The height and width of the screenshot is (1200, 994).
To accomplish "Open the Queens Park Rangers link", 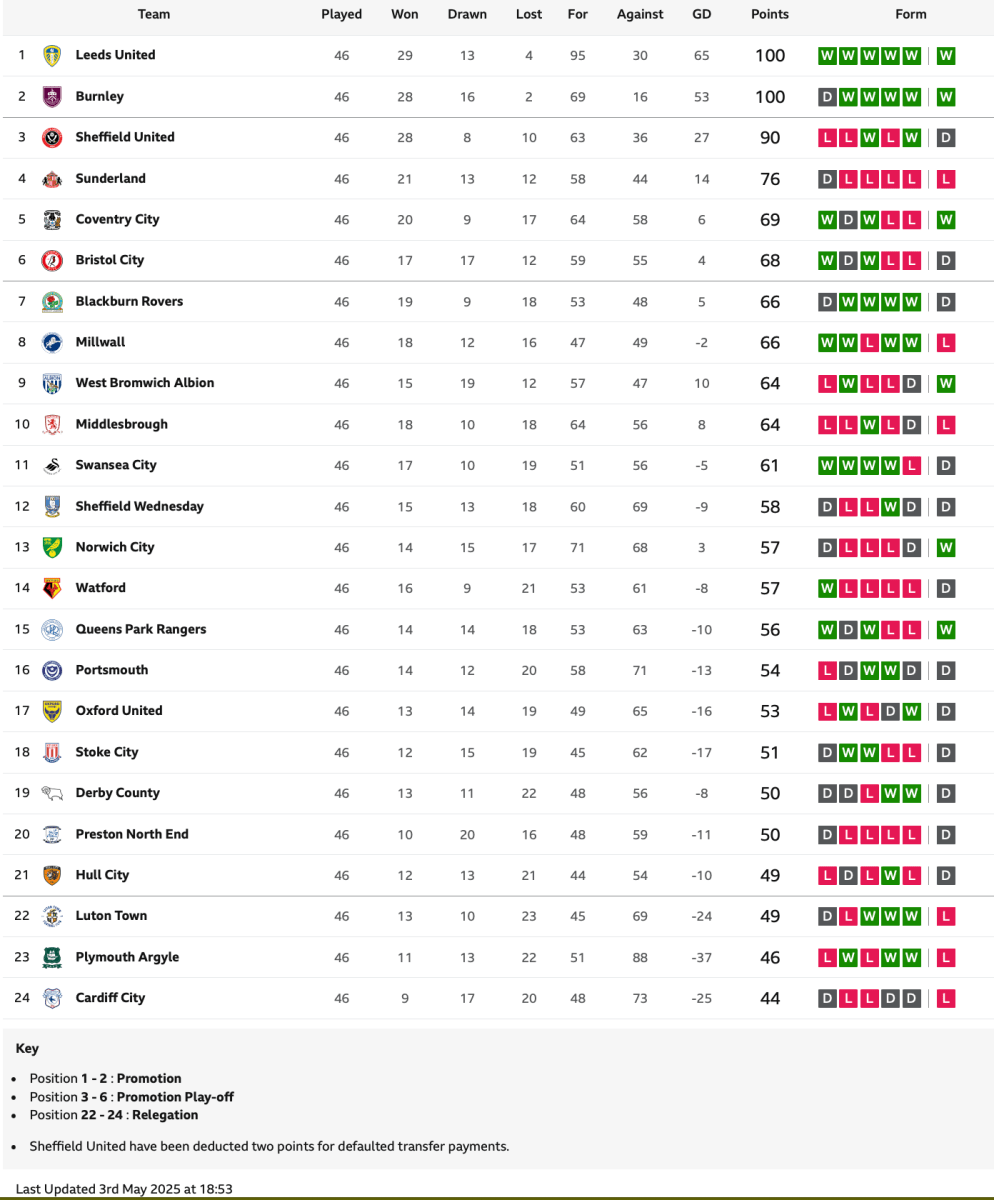I will [x=141, y=629].
